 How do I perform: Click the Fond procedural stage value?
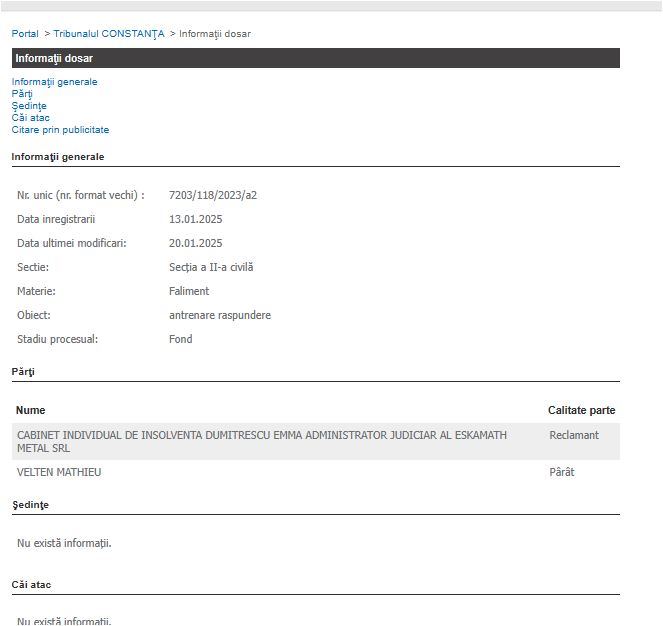(181, 339)
